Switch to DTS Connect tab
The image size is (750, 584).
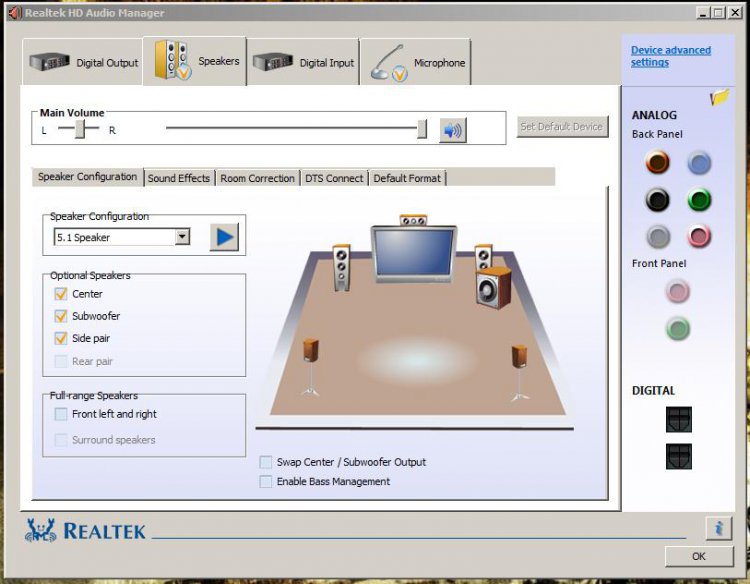pyautogui.click(x=334, y=178)
